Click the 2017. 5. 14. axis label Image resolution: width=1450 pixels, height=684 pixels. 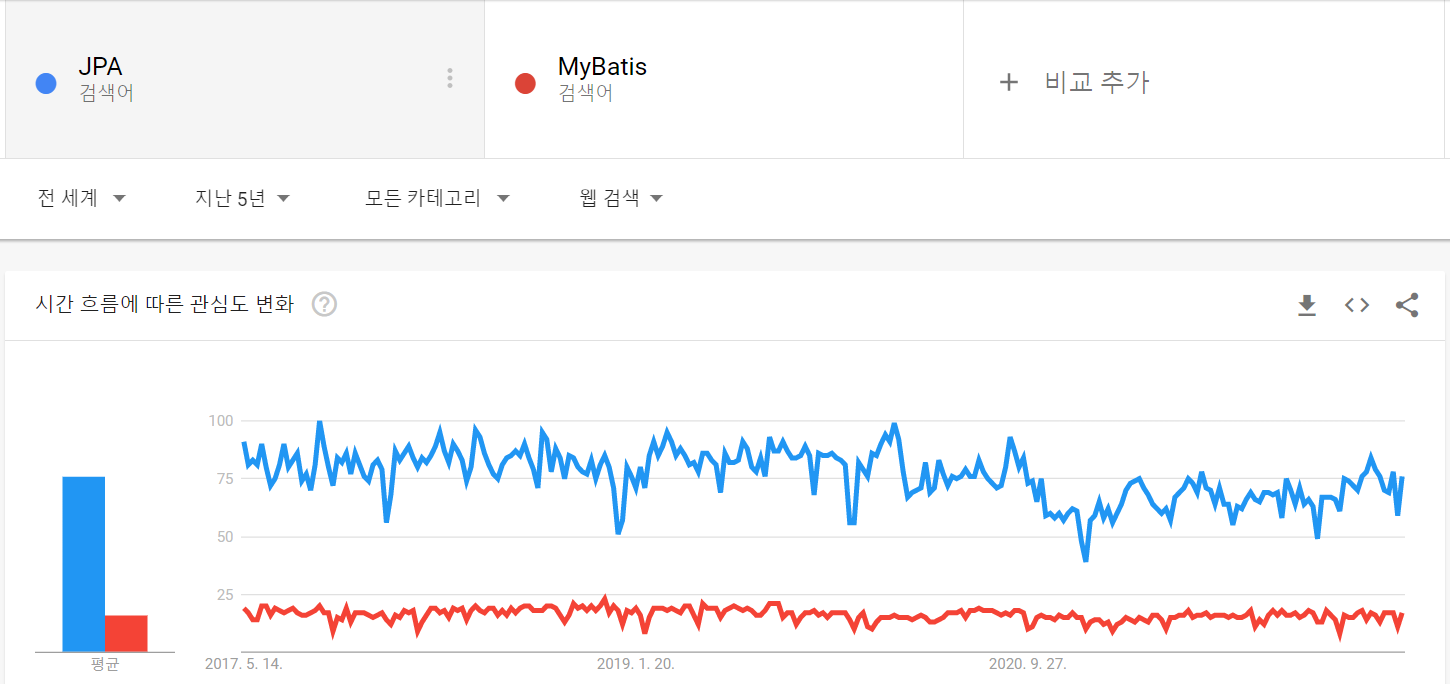[244, 664]
